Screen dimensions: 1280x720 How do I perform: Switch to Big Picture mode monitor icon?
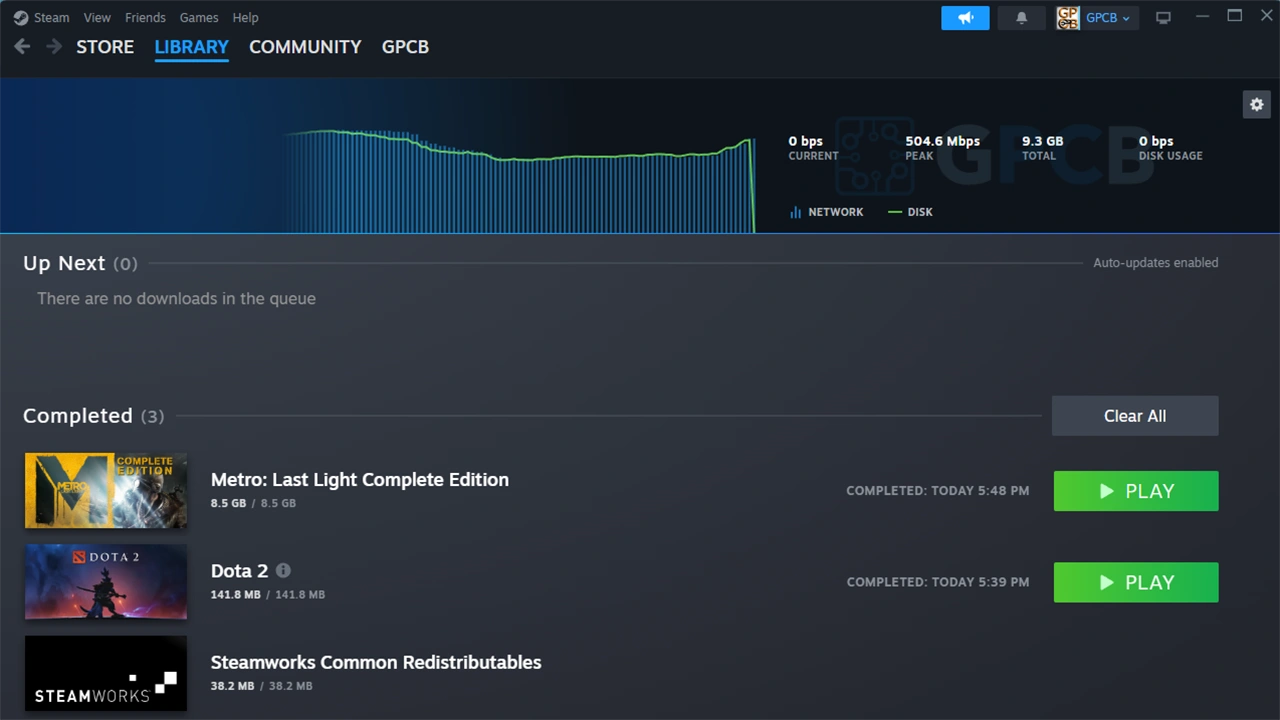click(1163, 18)
